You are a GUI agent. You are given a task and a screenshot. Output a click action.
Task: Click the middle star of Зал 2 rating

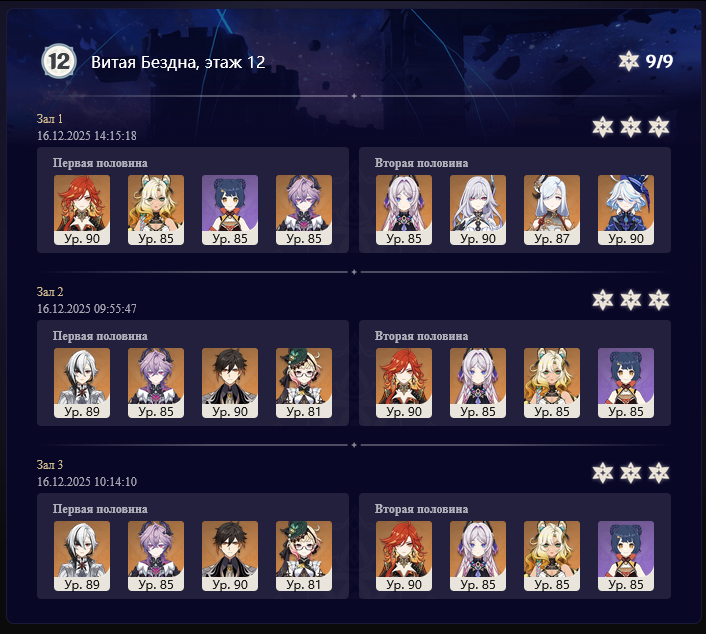coord(630,300)
